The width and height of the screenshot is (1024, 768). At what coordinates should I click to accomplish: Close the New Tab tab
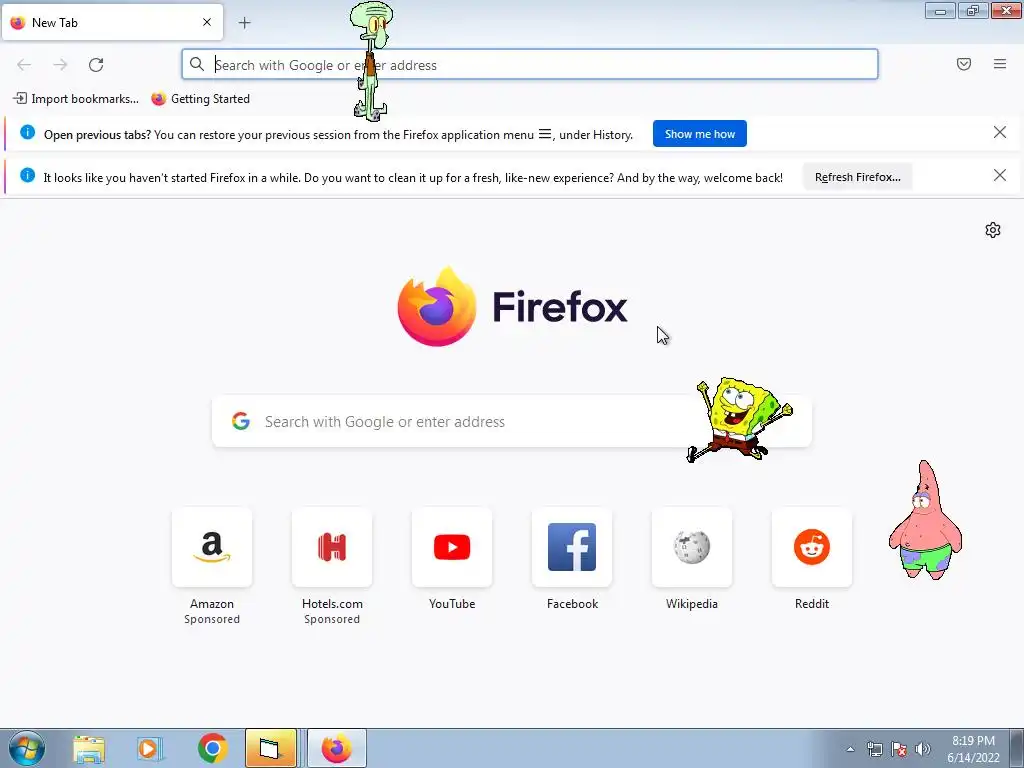tap(207, 22)
